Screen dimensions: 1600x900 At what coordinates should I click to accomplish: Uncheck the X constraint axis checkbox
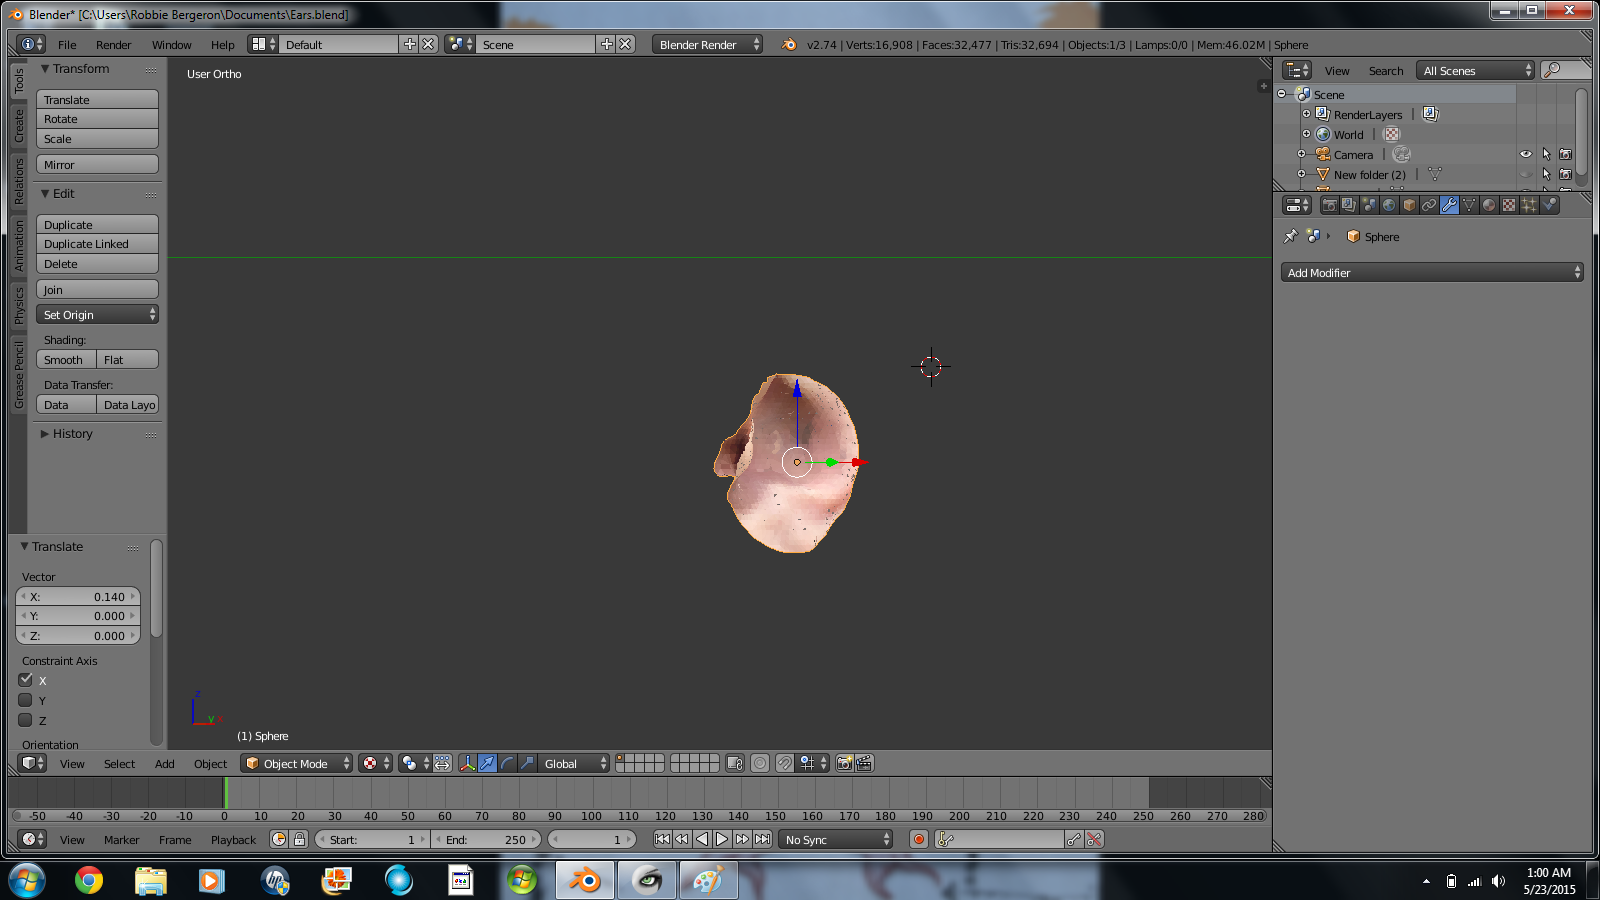(26, 680)
